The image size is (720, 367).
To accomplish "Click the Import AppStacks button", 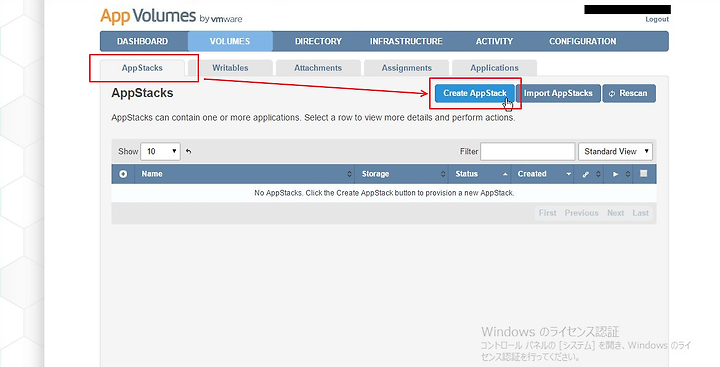I will click(558, 93).
